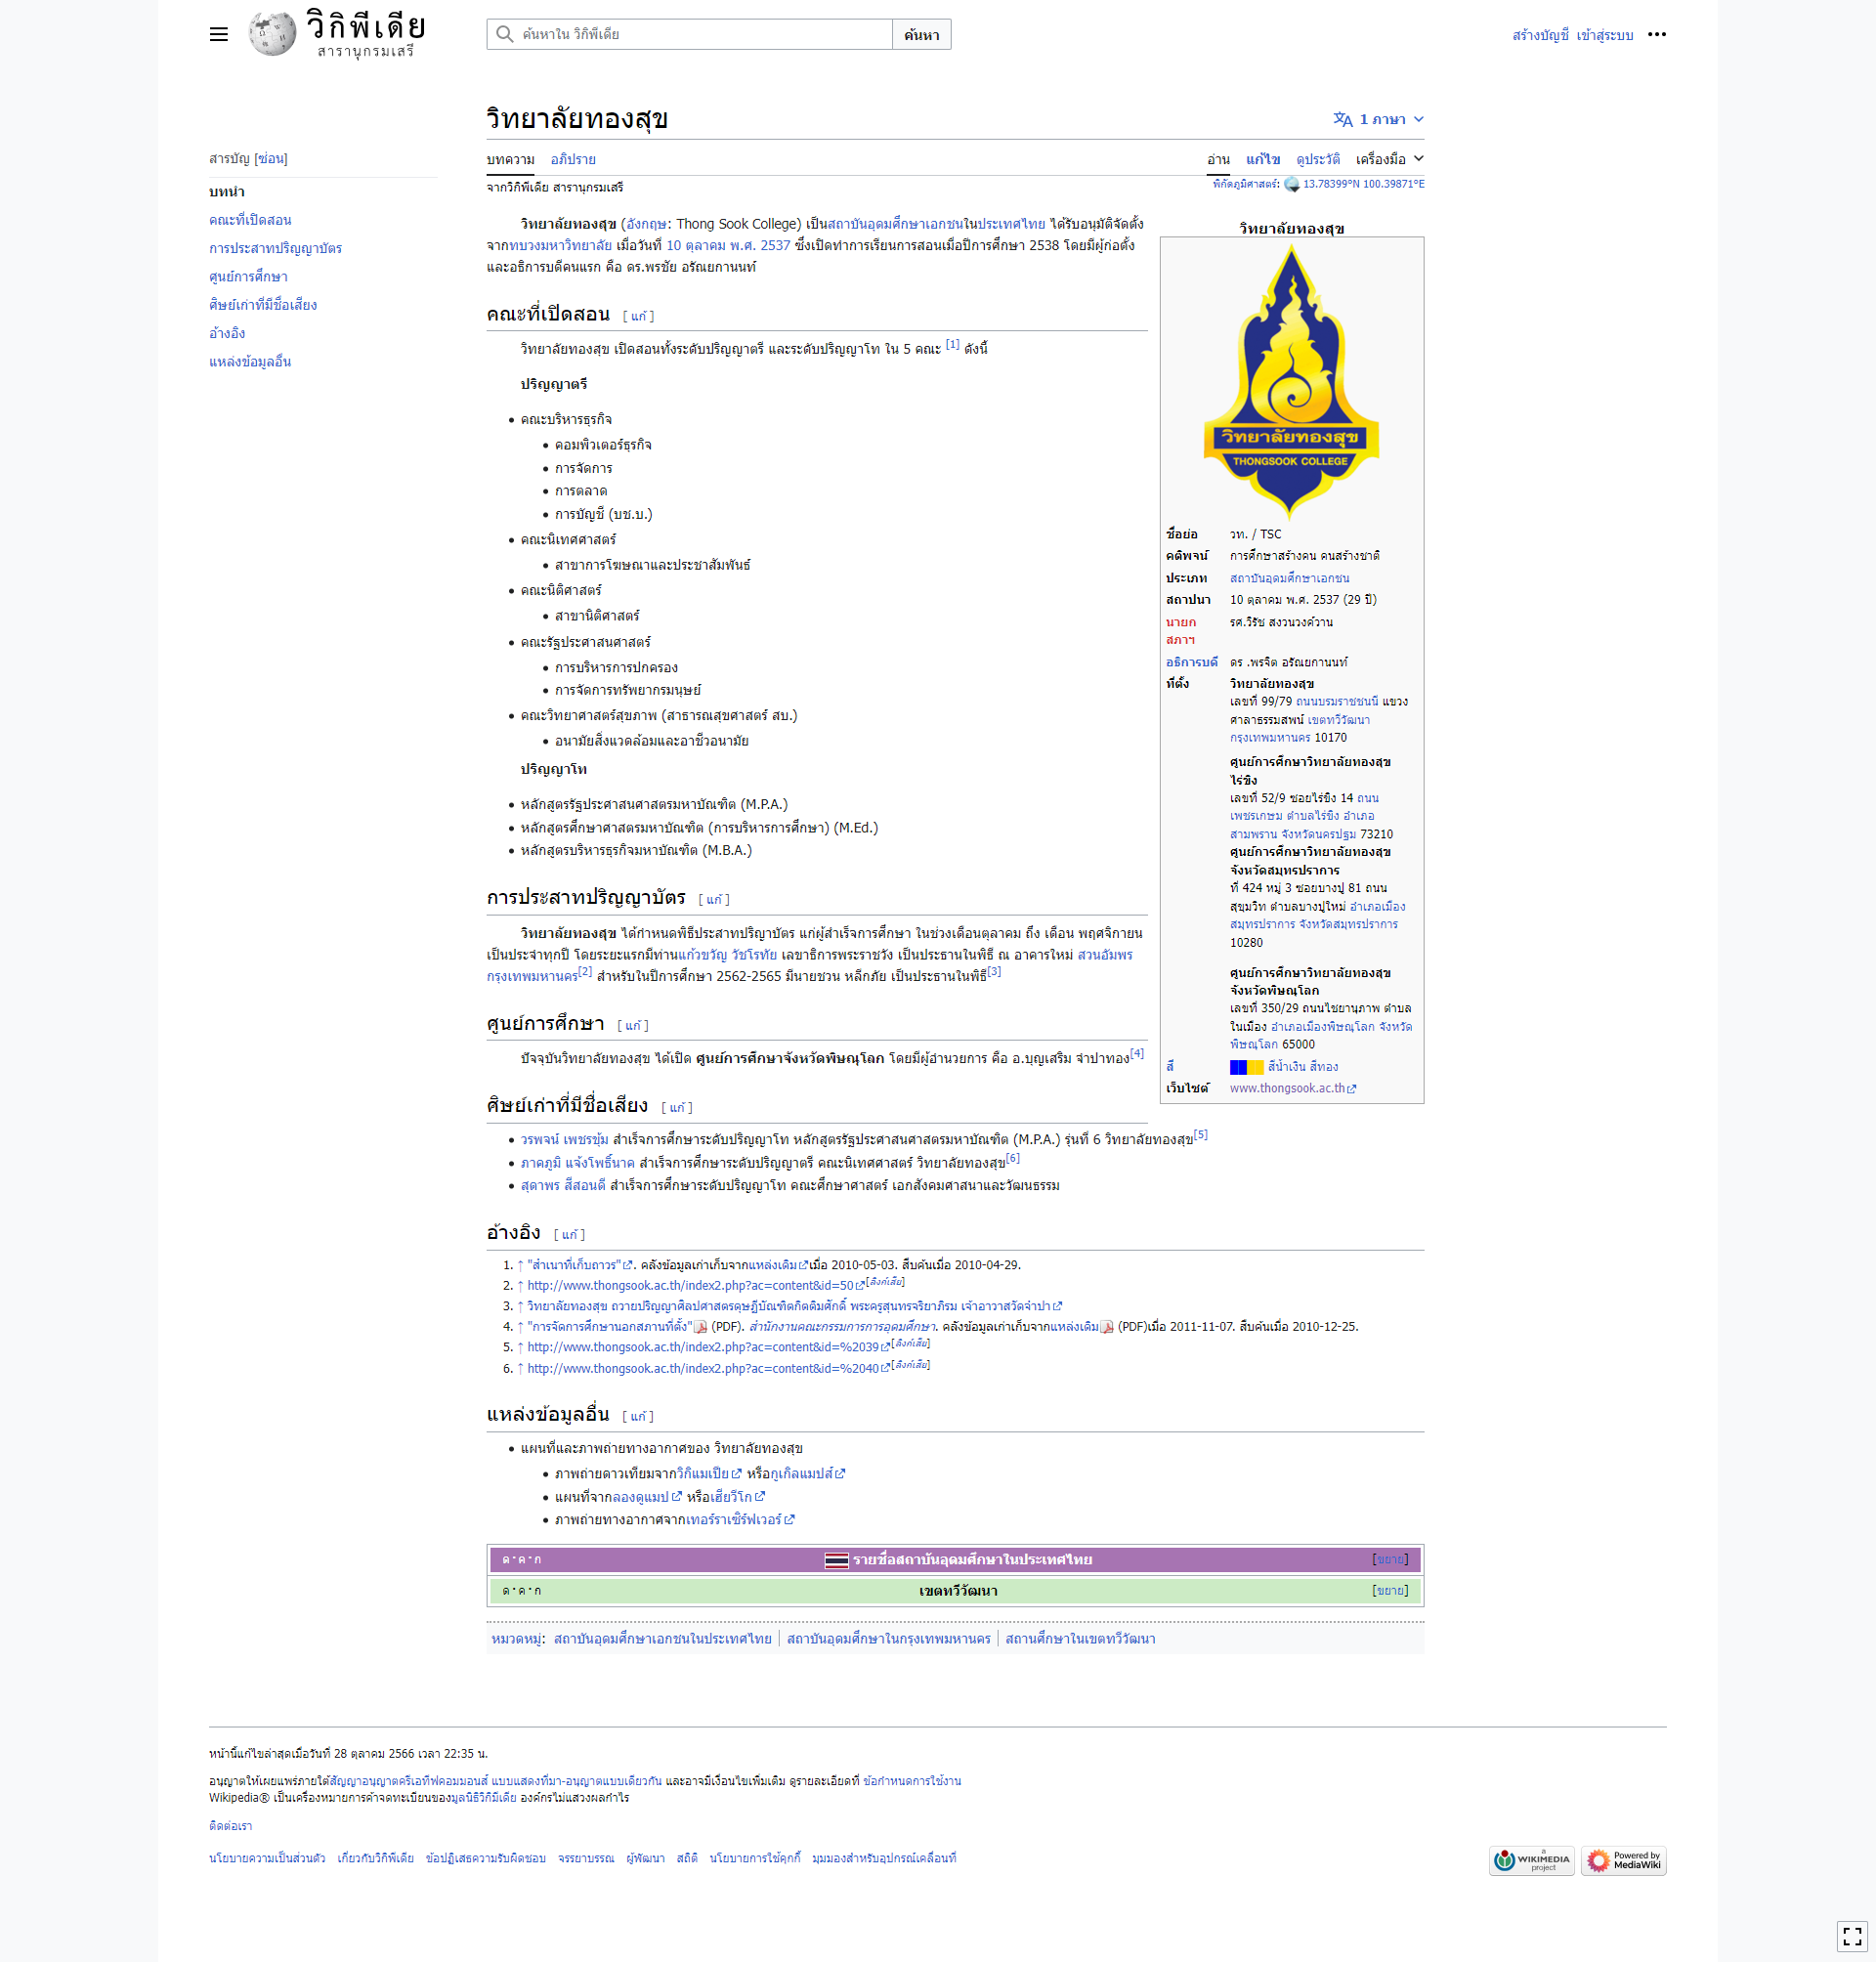Switch to the อภิปราย talk tab

[x=572, y=160]
